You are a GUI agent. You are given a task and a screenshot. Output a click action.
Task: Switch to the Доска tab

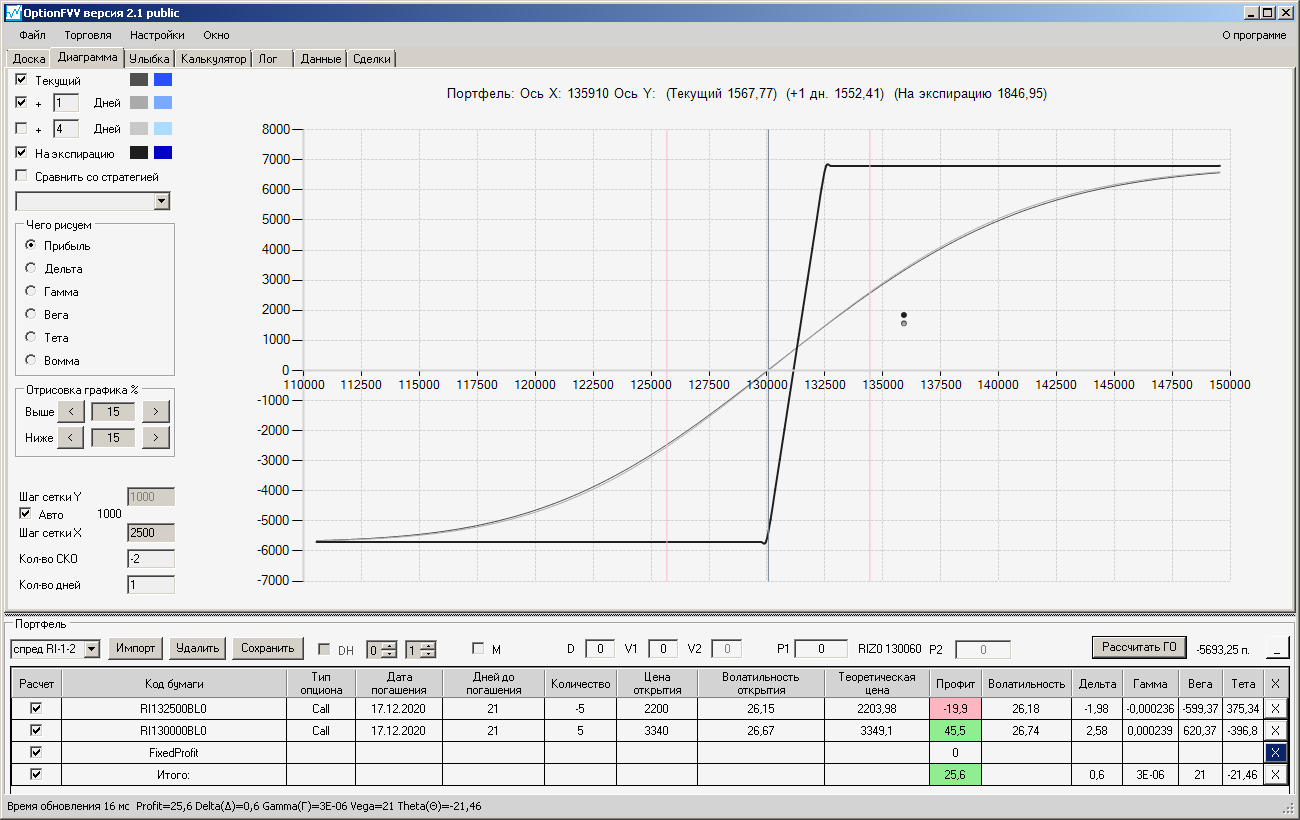(x=29, y=59)
